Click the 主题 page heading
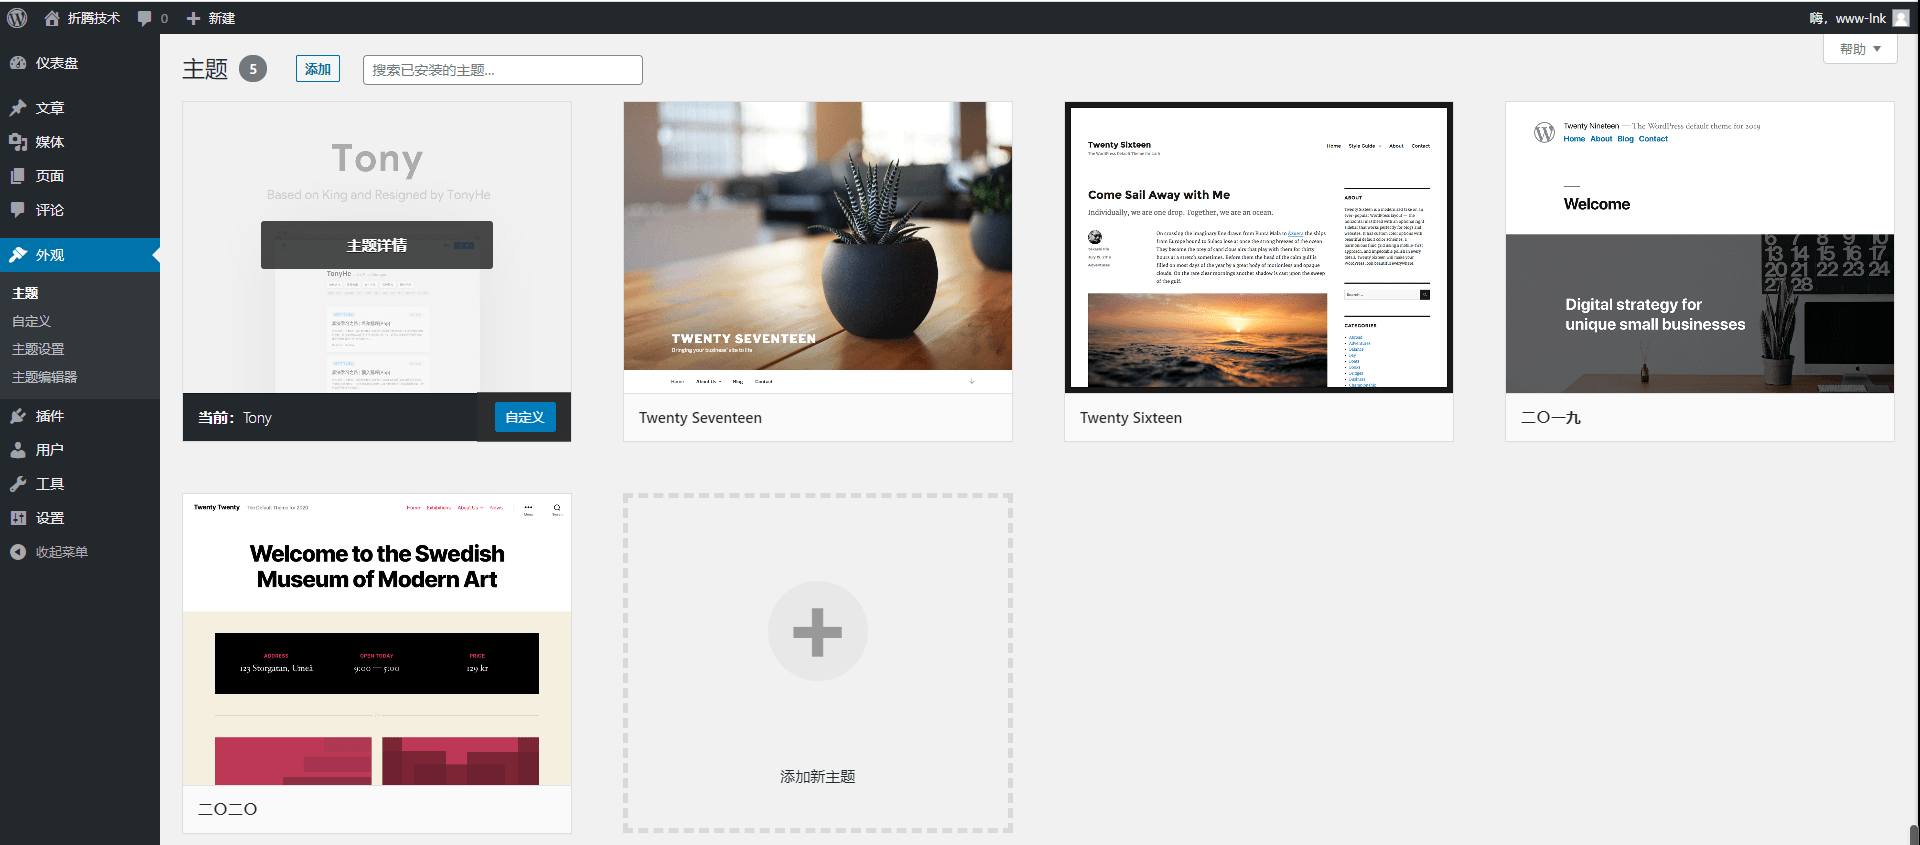 (x=205, y=69)
